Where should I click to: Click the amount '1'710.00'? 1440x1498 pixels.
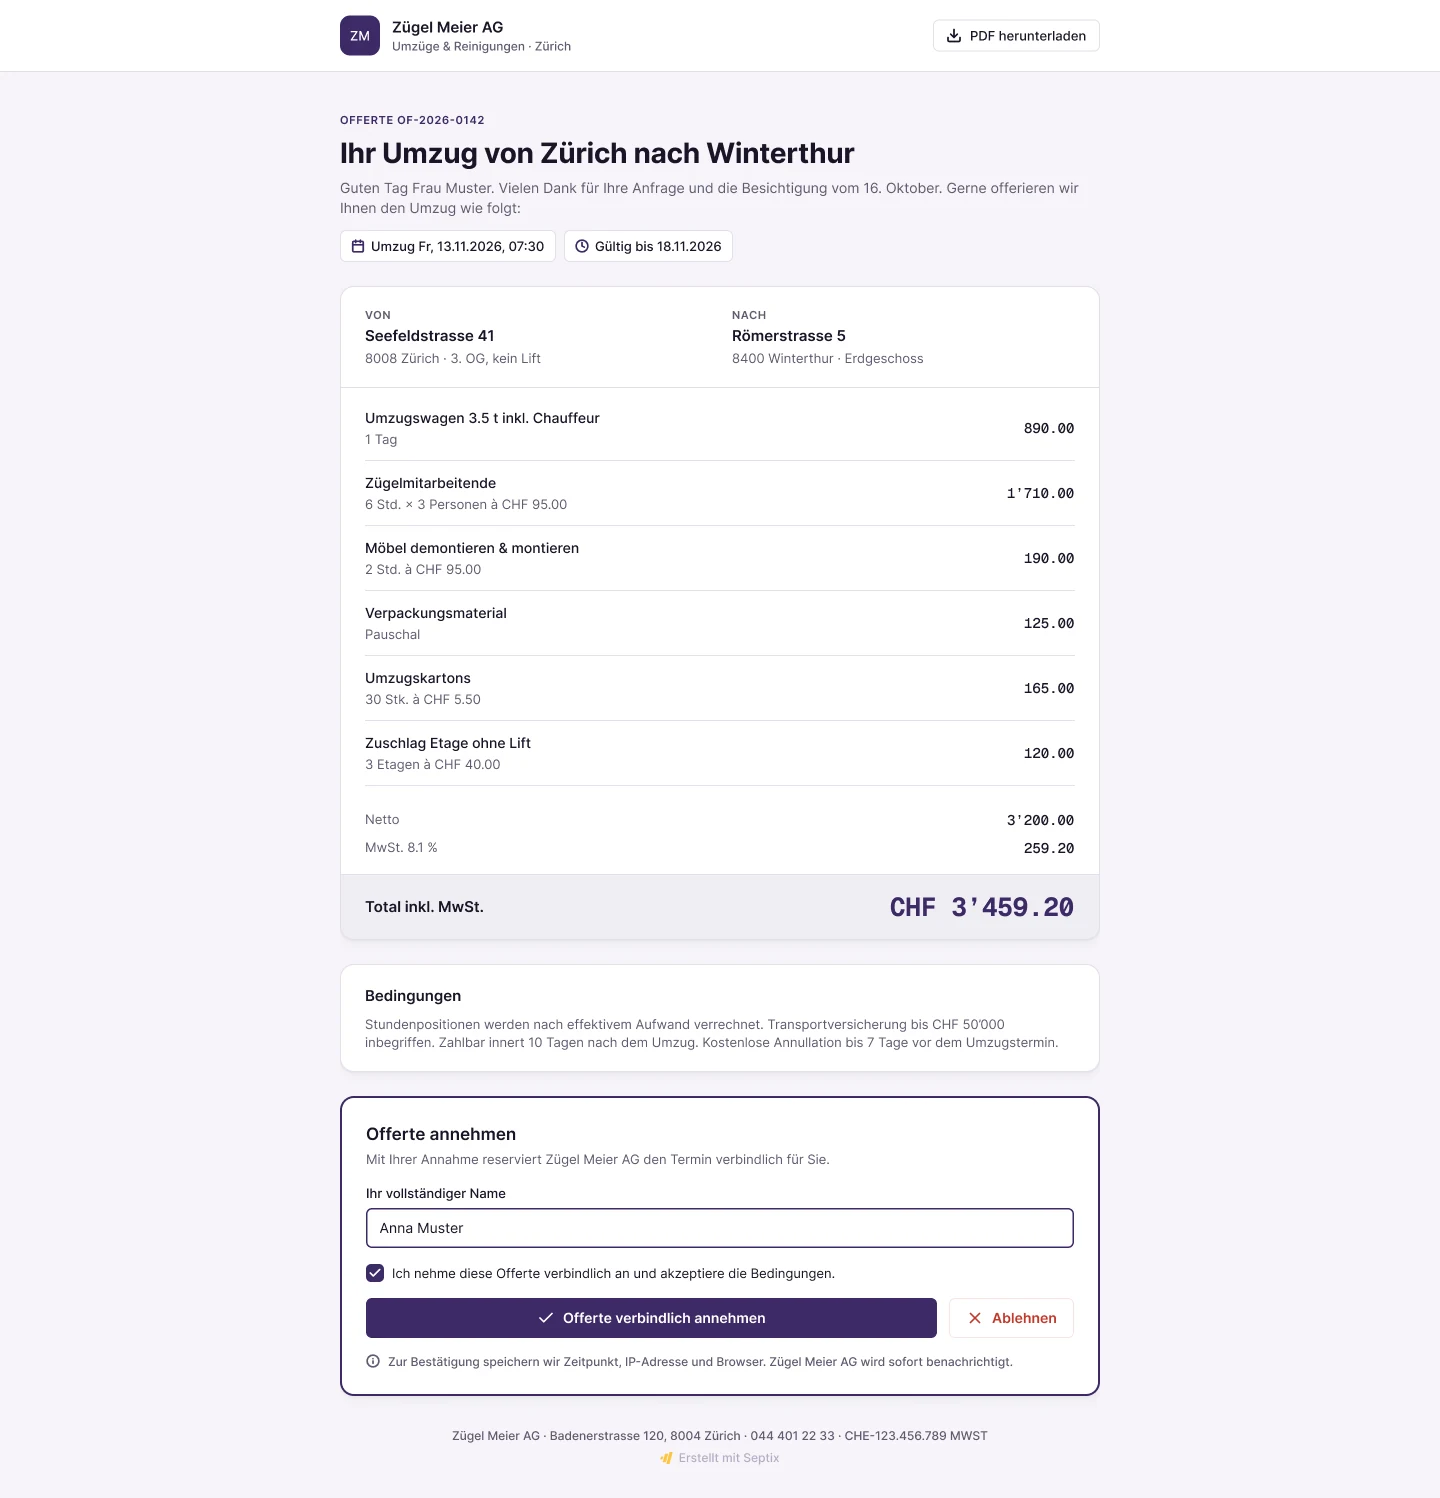[x=1040, y=493]
